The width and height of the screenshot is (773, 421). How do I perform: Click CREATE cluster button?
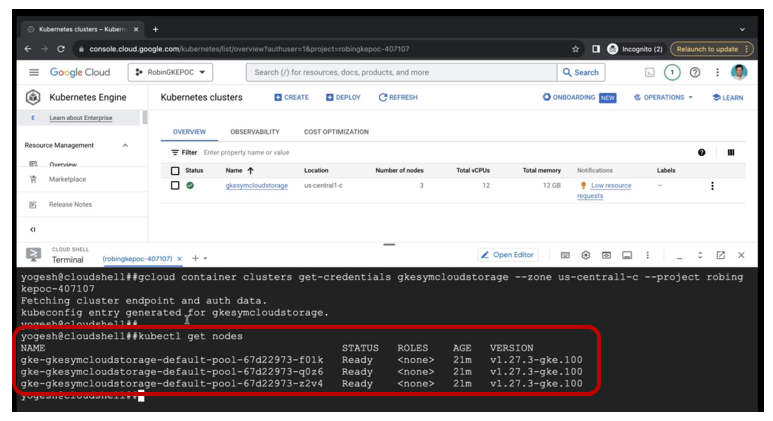(291, 98)
